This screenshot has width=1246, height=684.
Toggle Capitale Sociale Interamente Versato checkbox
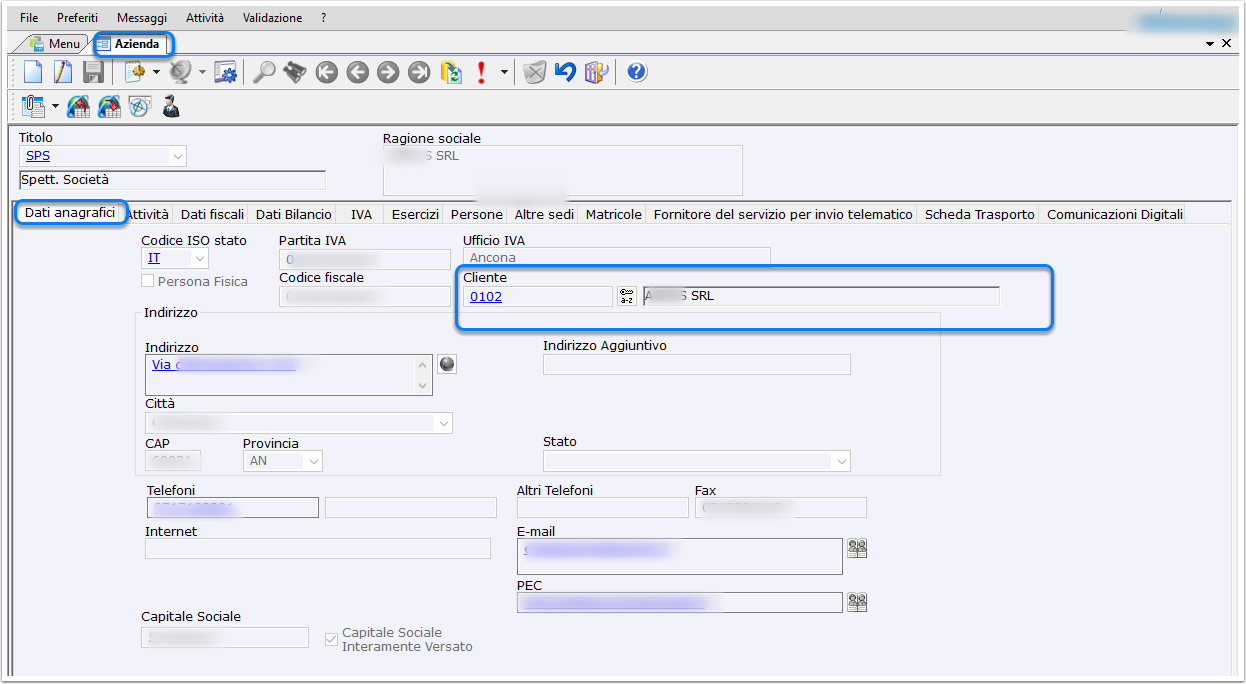tap(332, 639)
